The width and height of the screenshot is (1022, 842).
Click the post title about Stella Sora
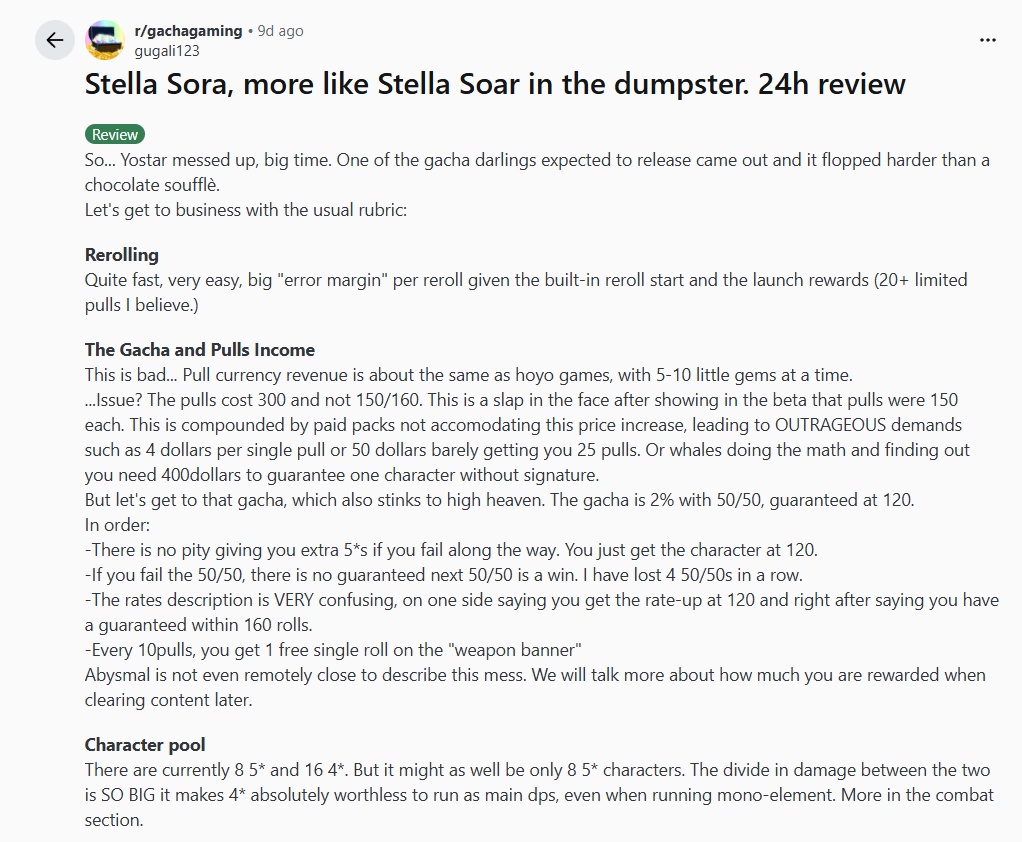pyautogui.click(x=494, y=85)
